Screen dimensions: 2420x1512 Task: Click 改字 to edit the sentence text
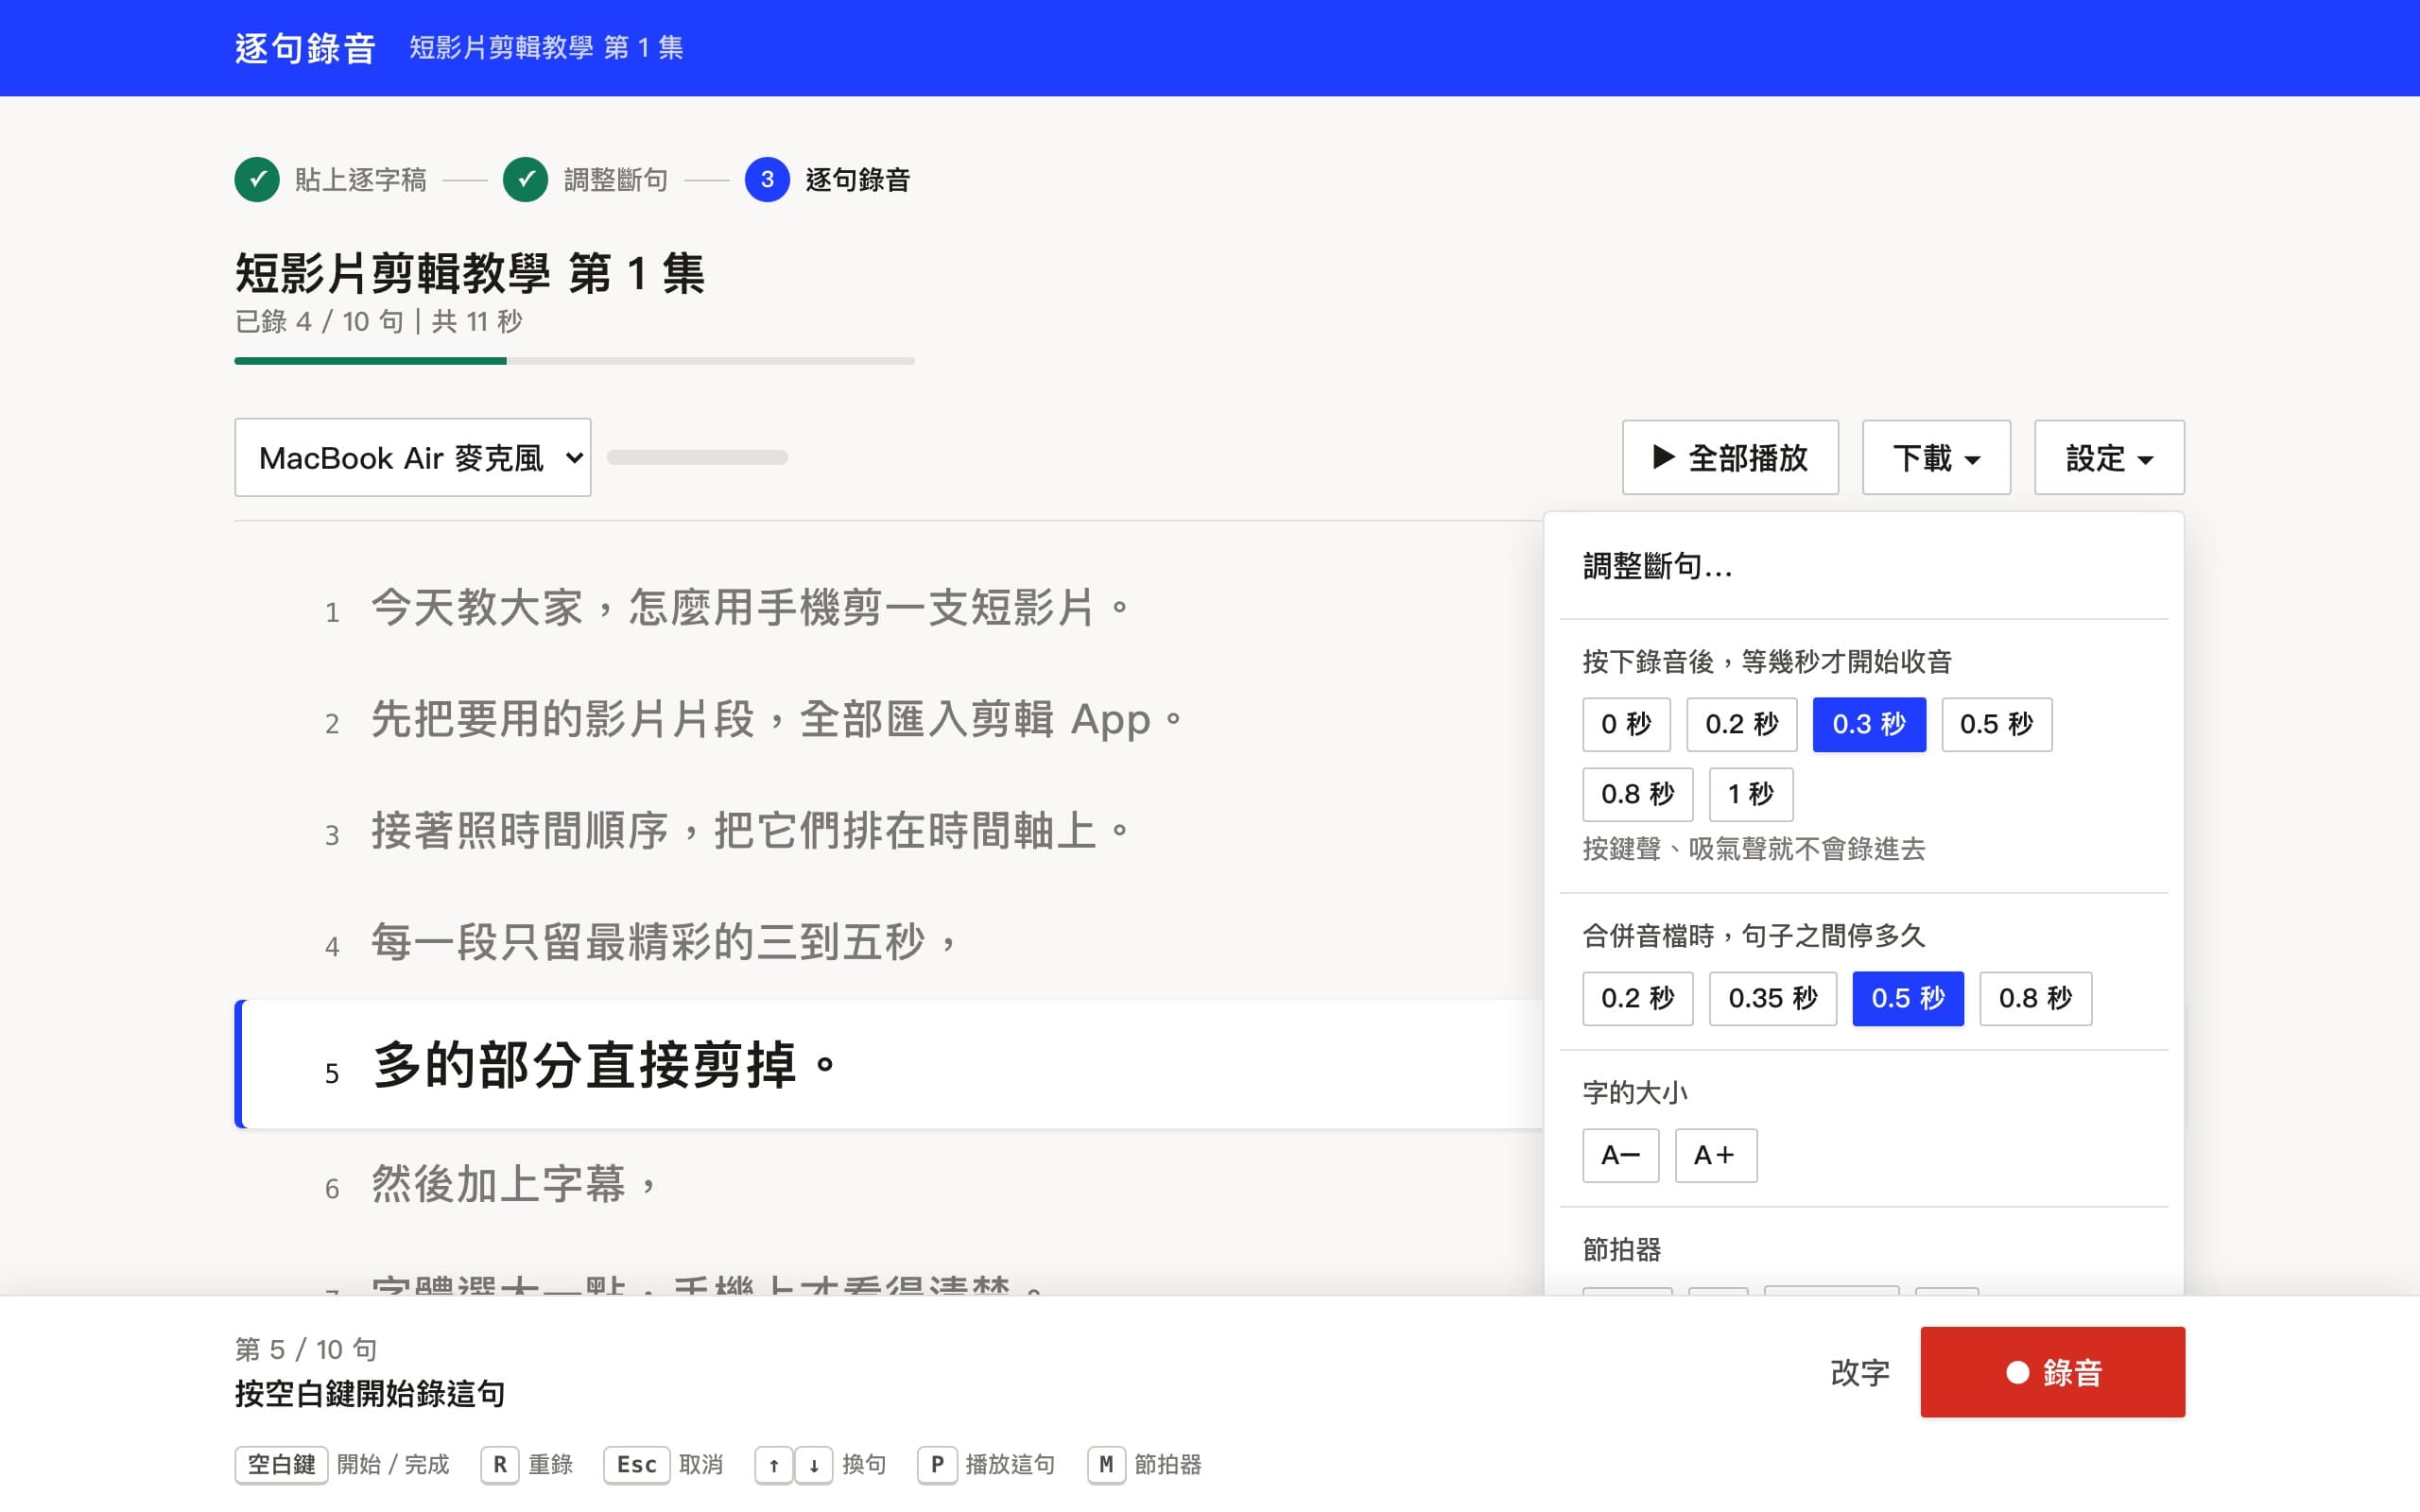point(1859,1372)
